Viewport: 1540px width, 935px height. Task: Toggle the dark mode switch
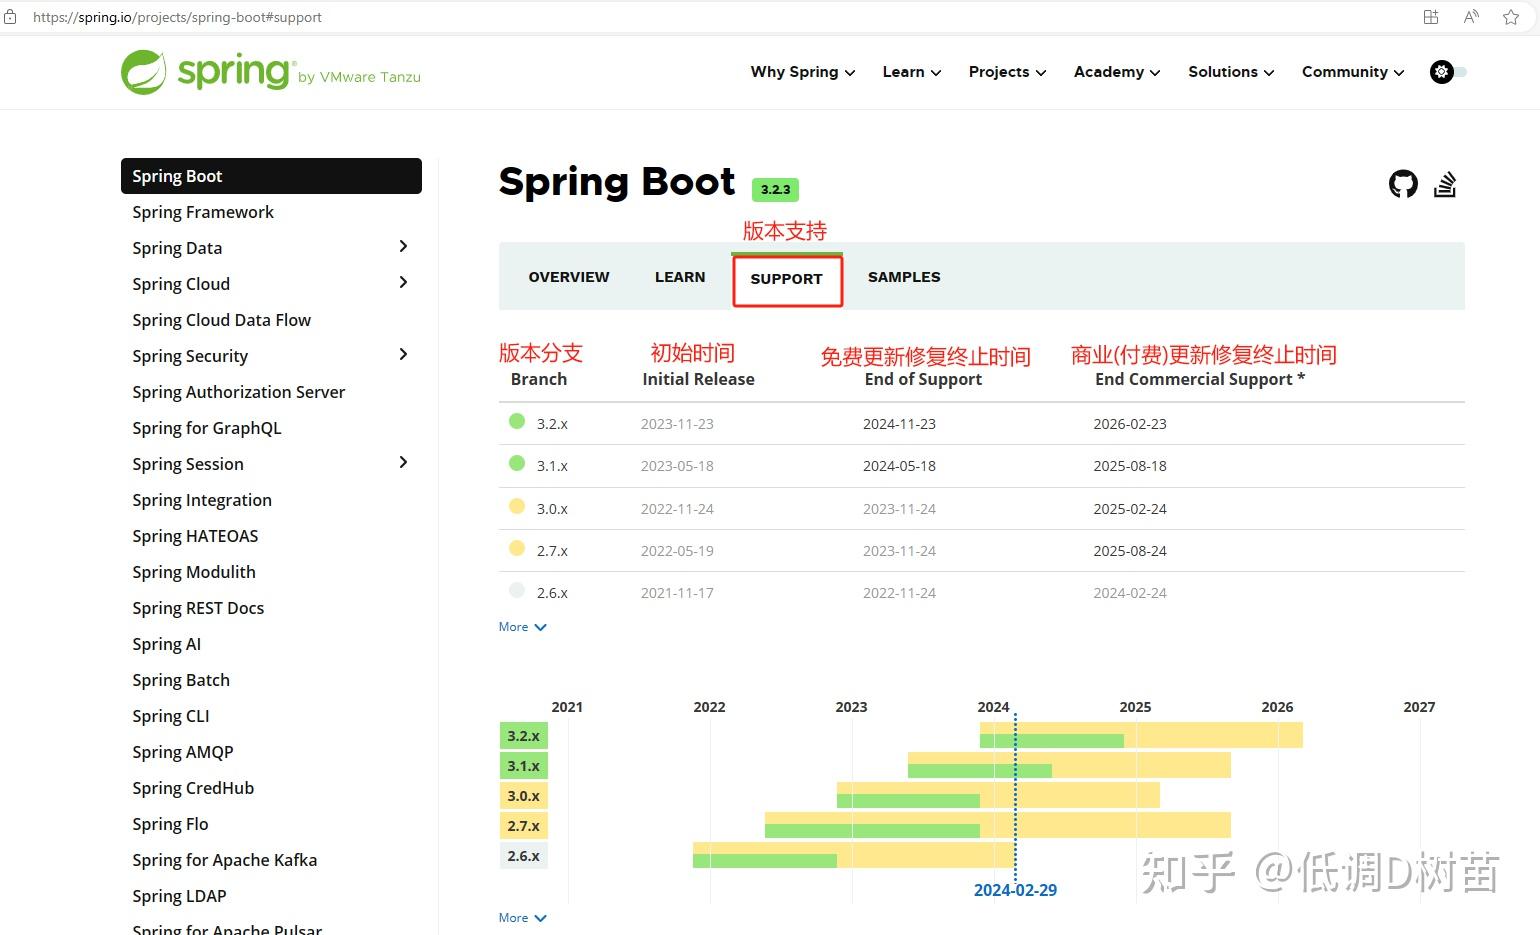pos(1459,72)
